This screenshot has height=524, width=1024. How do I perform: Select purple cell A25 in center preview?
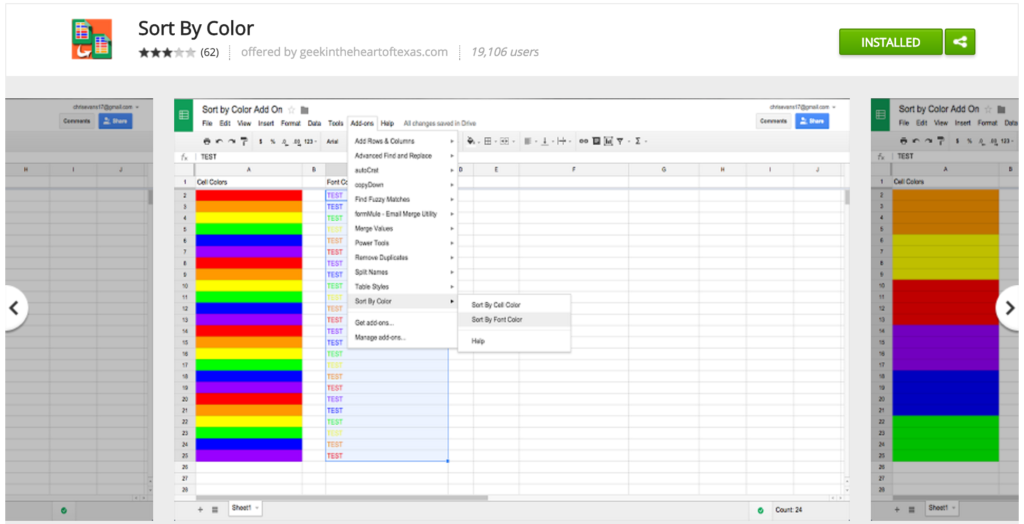point(249,455)
